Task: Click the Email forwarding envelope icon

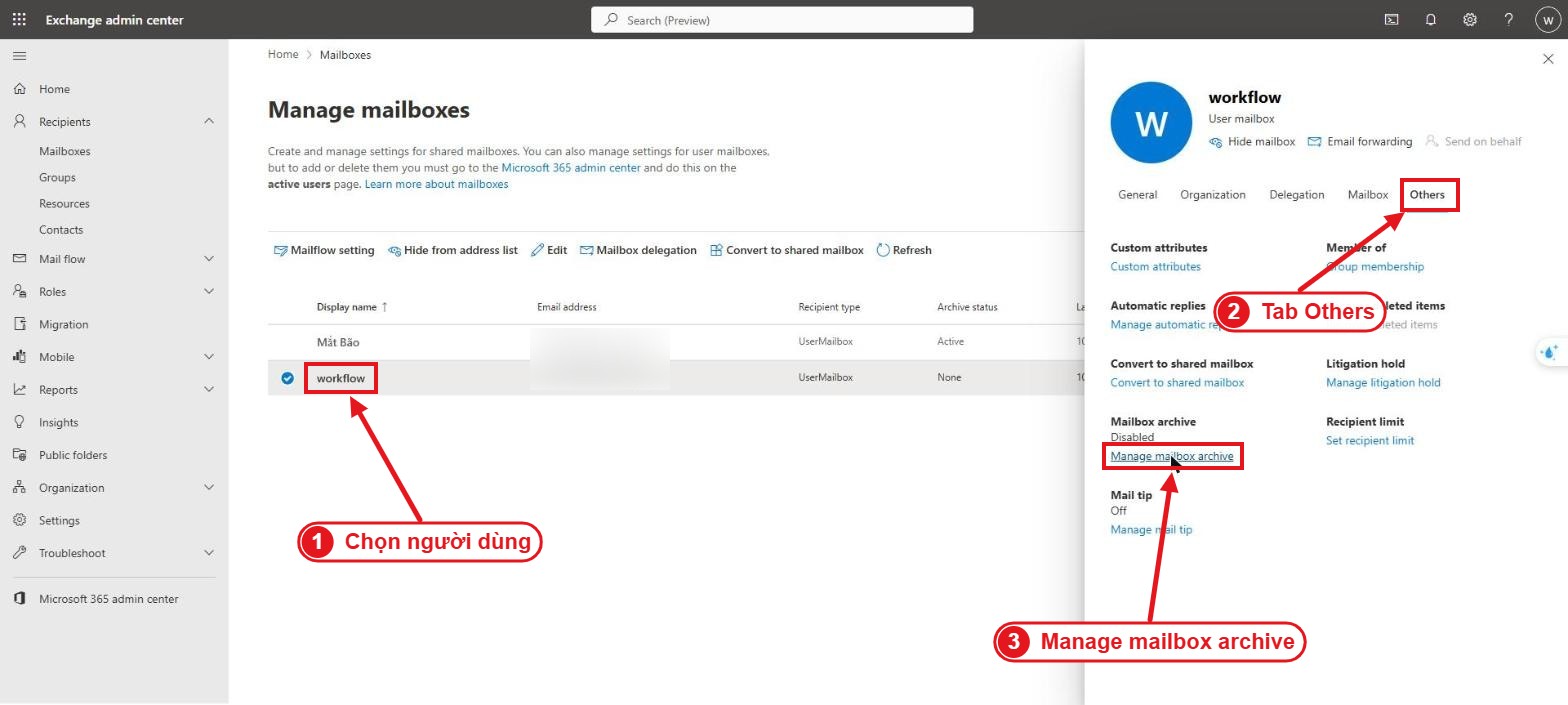Action: (1315, 142)
